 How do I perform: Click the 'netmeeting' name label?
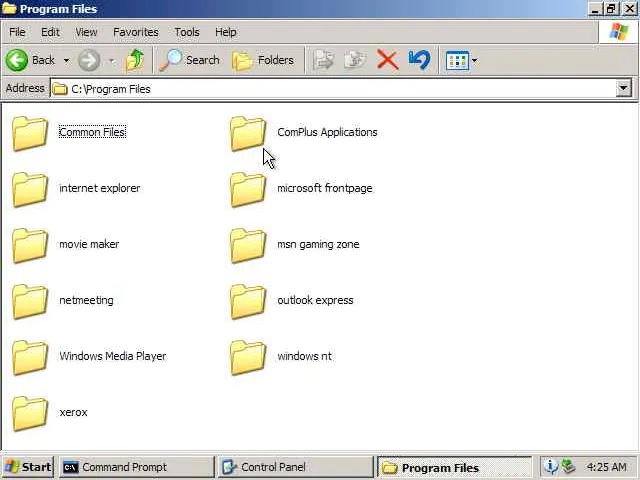pos(86,300)
